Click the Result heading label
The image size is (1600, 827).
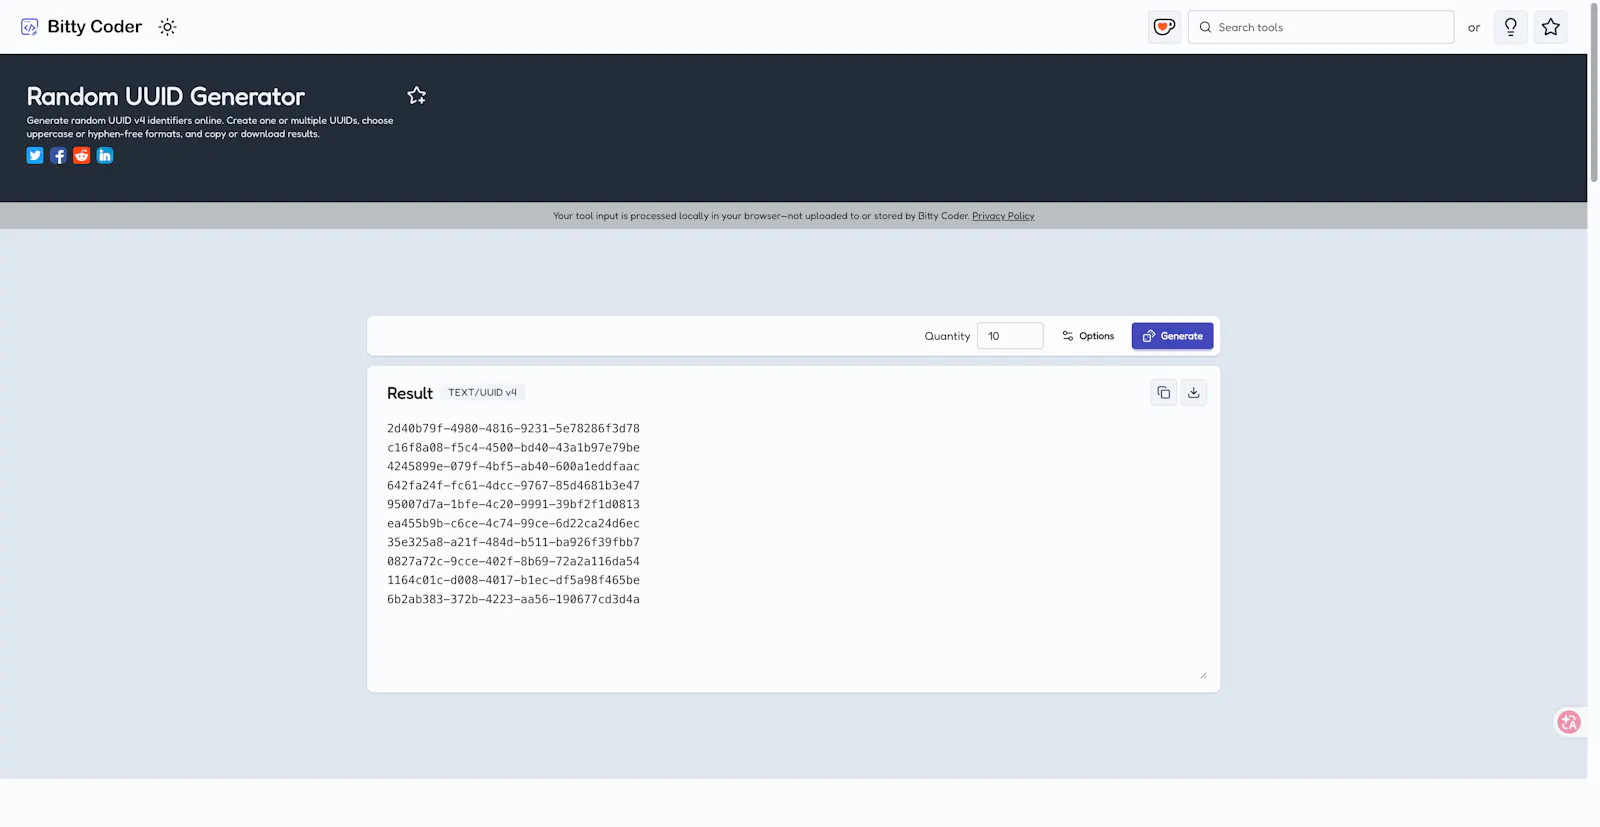click(x=410, y=393)
